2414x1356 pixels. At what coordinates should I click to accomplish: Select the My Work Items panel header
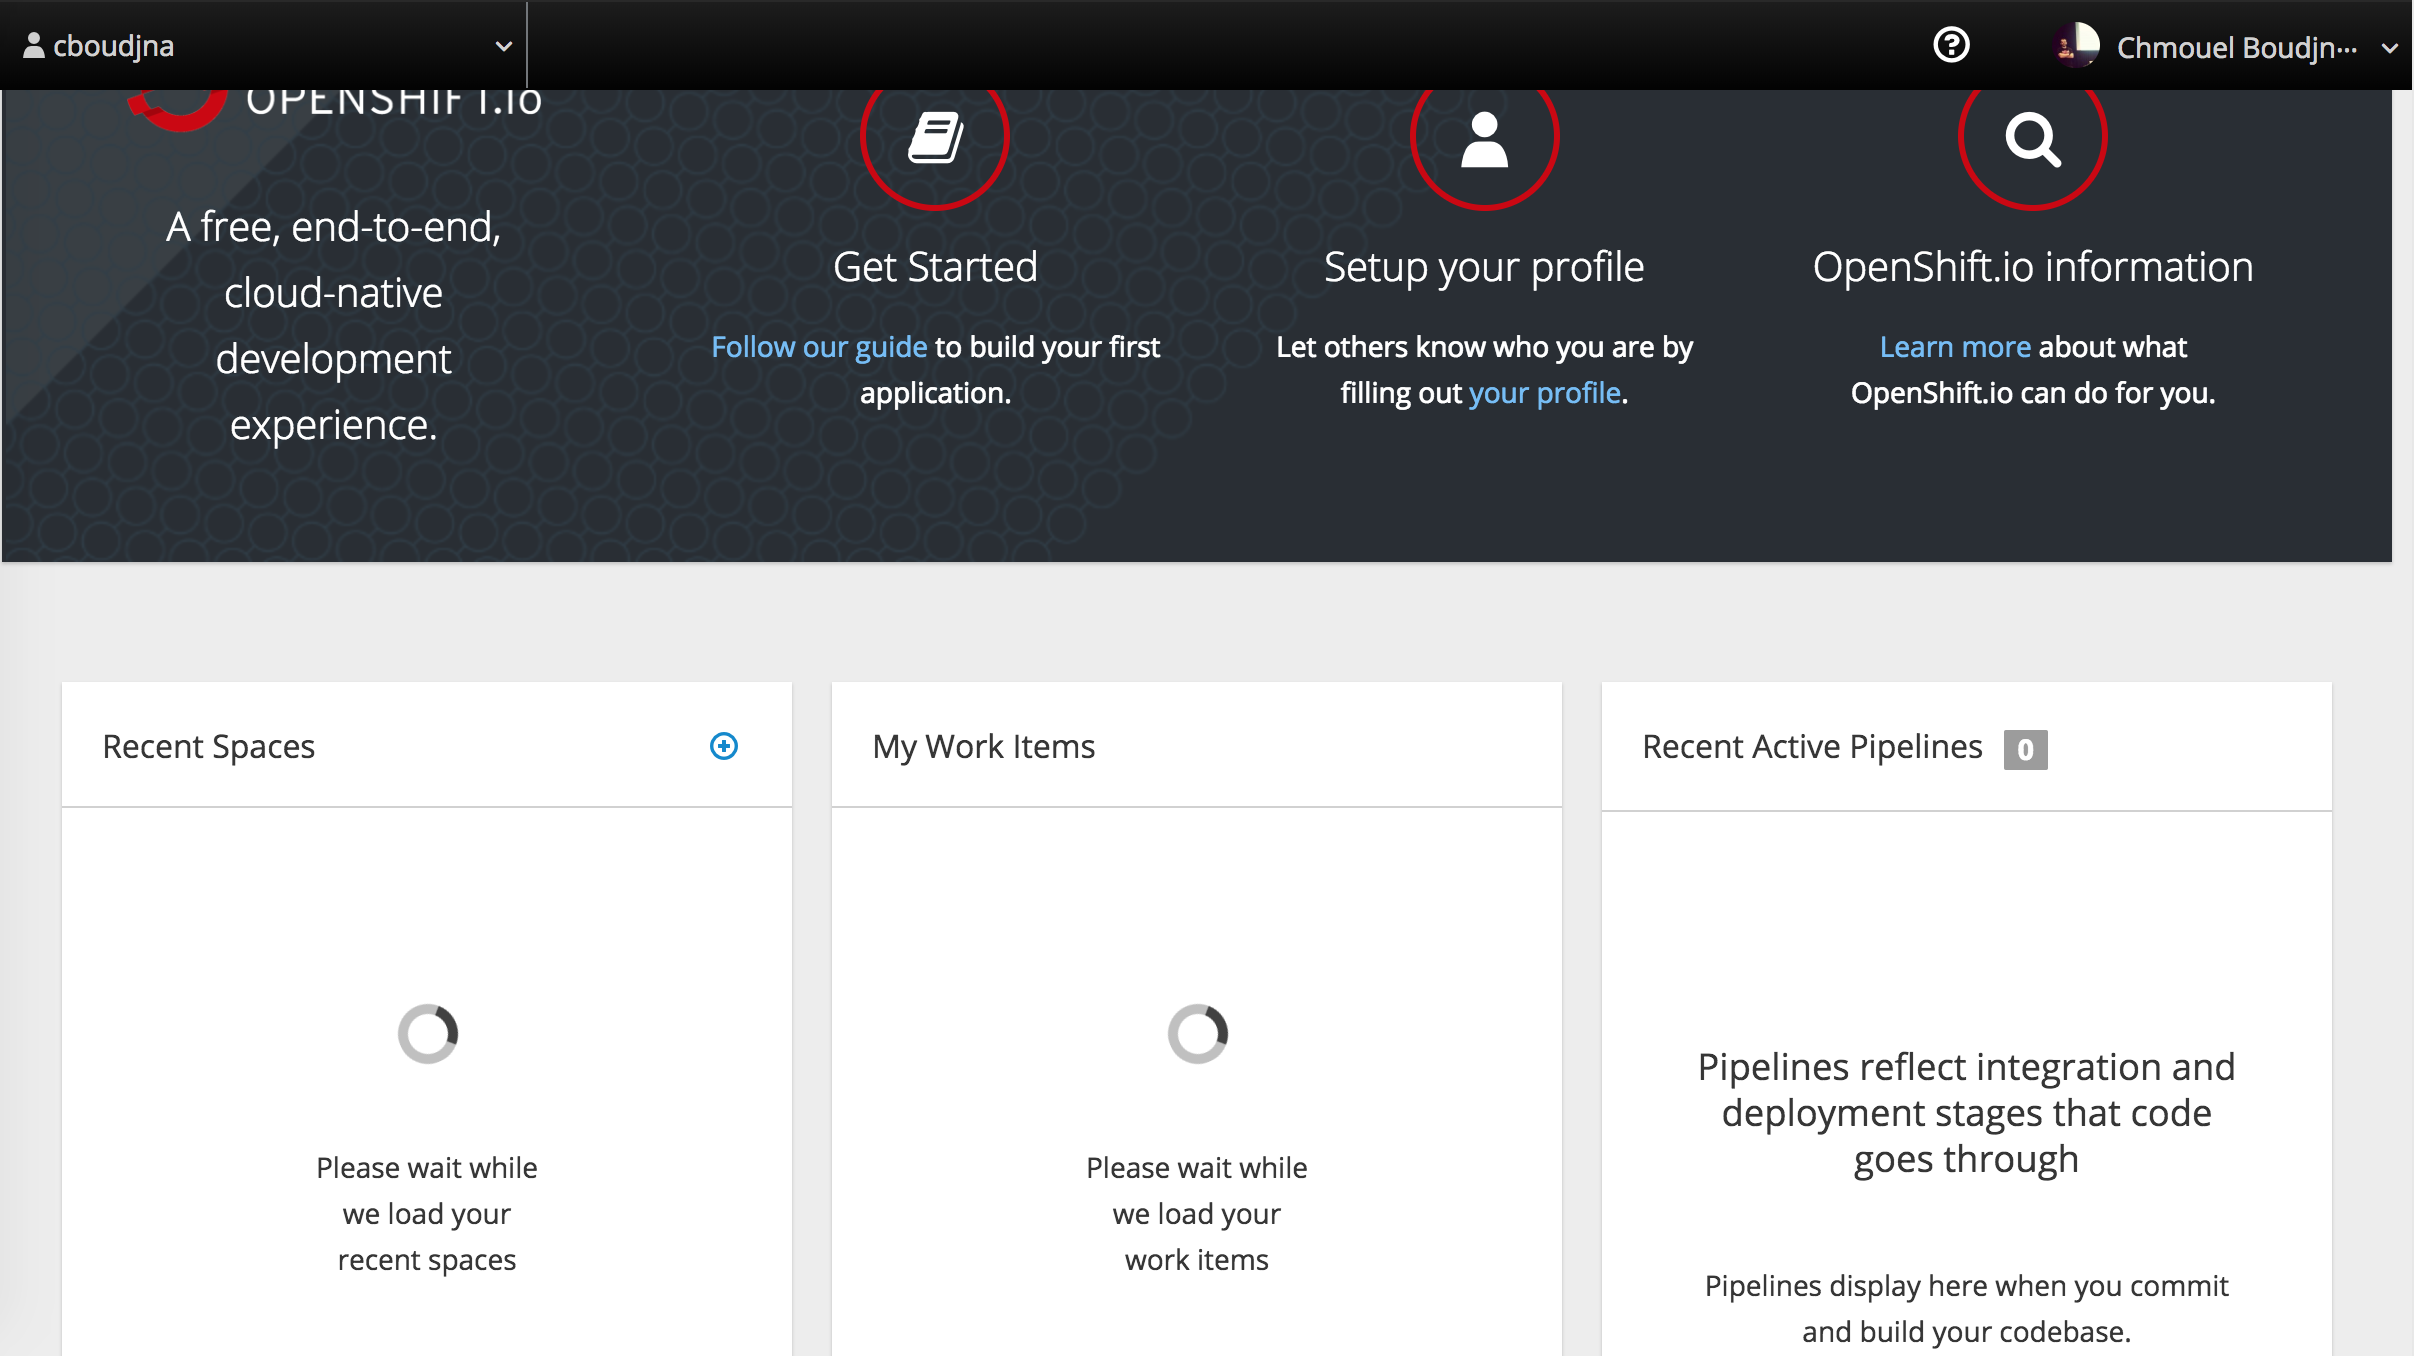point(983,746)
